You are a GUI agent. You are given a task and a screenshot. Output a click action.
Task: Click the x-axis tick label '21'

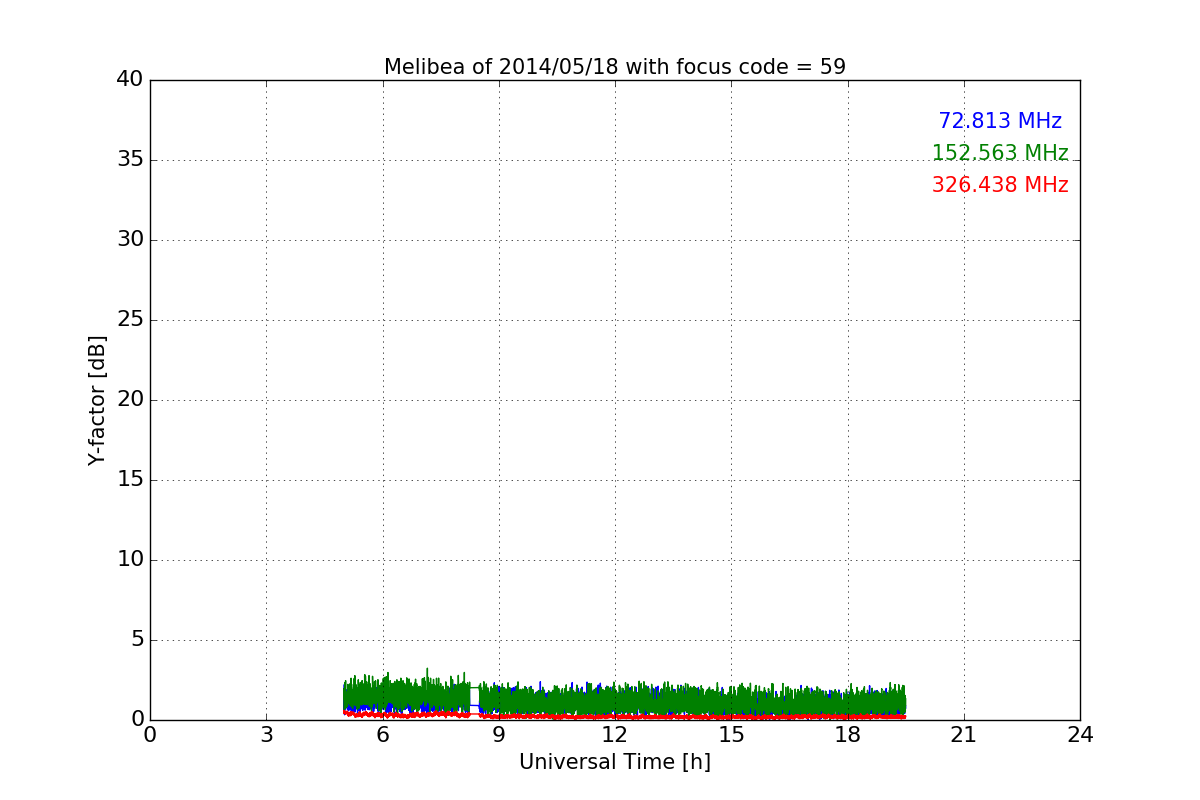click(964, 735)
